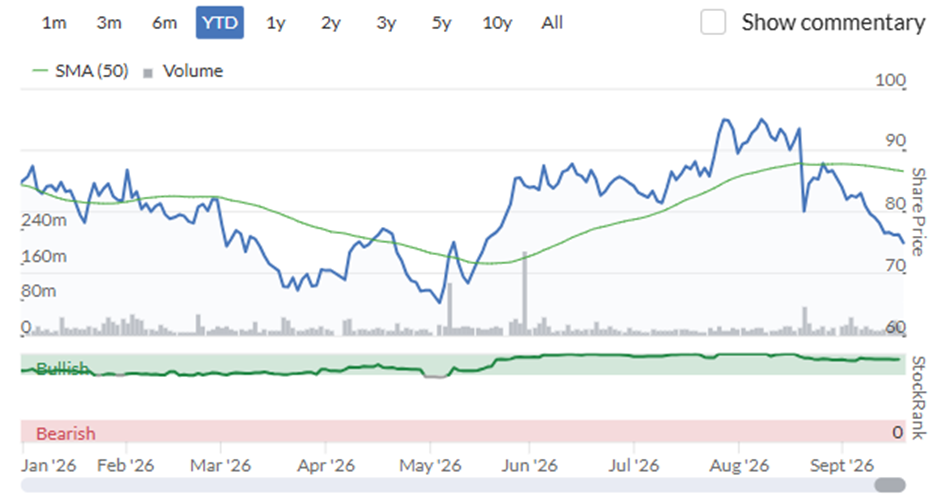The image size is (940, 503).
Task: Toggle the SMA (50) legend entry
Action: point(80,71)
